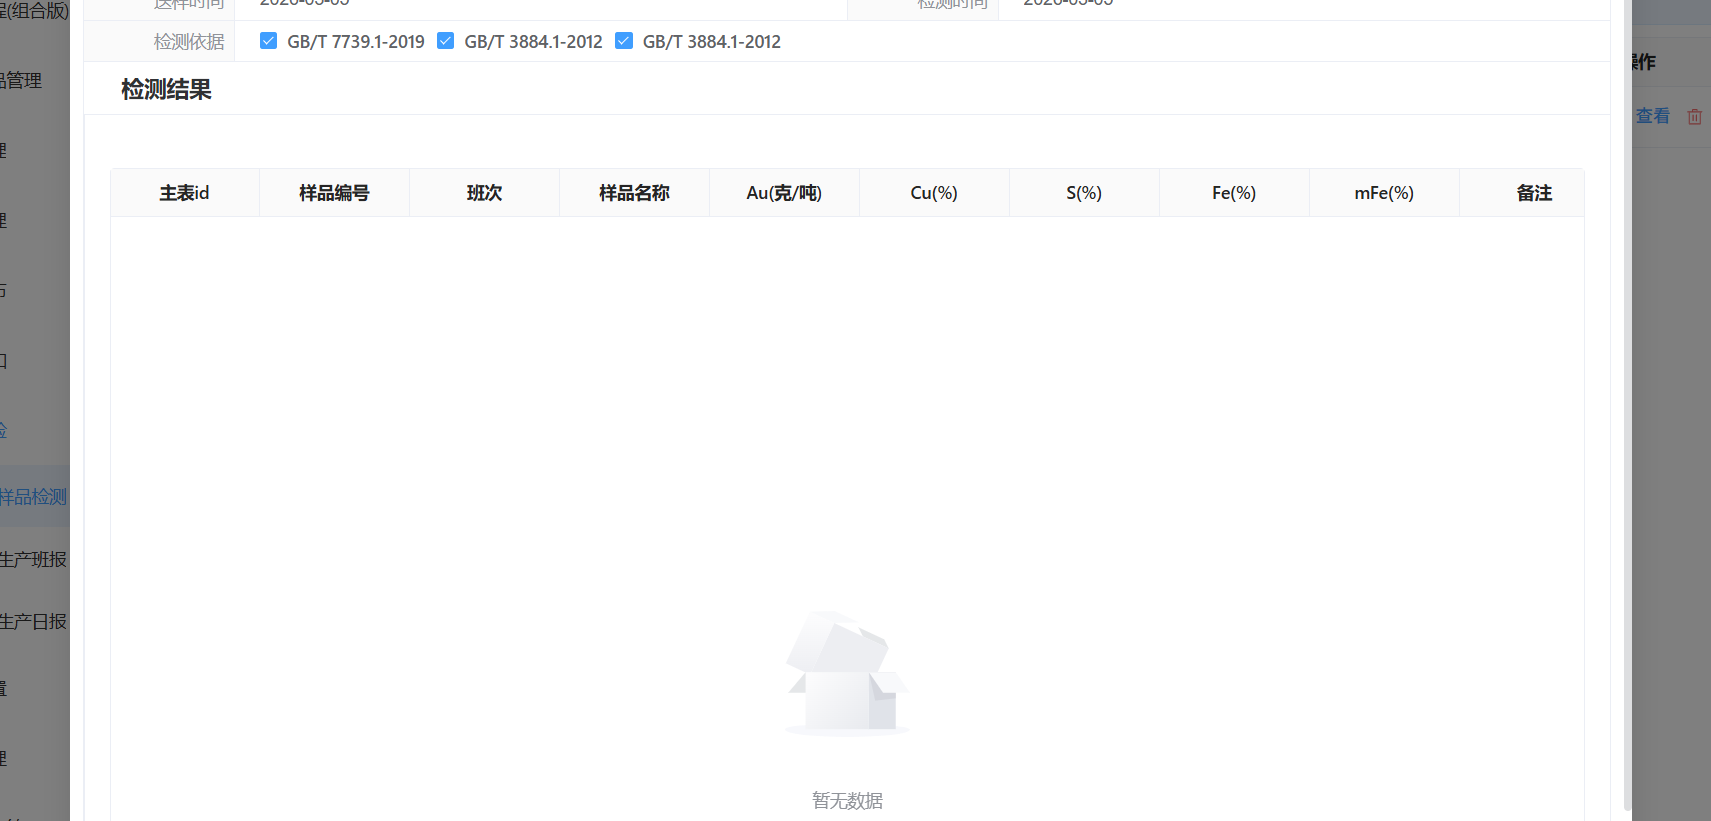Click the red trash delete icon
This screenshot has width=1711, height=821.
tap(1694, 117)
